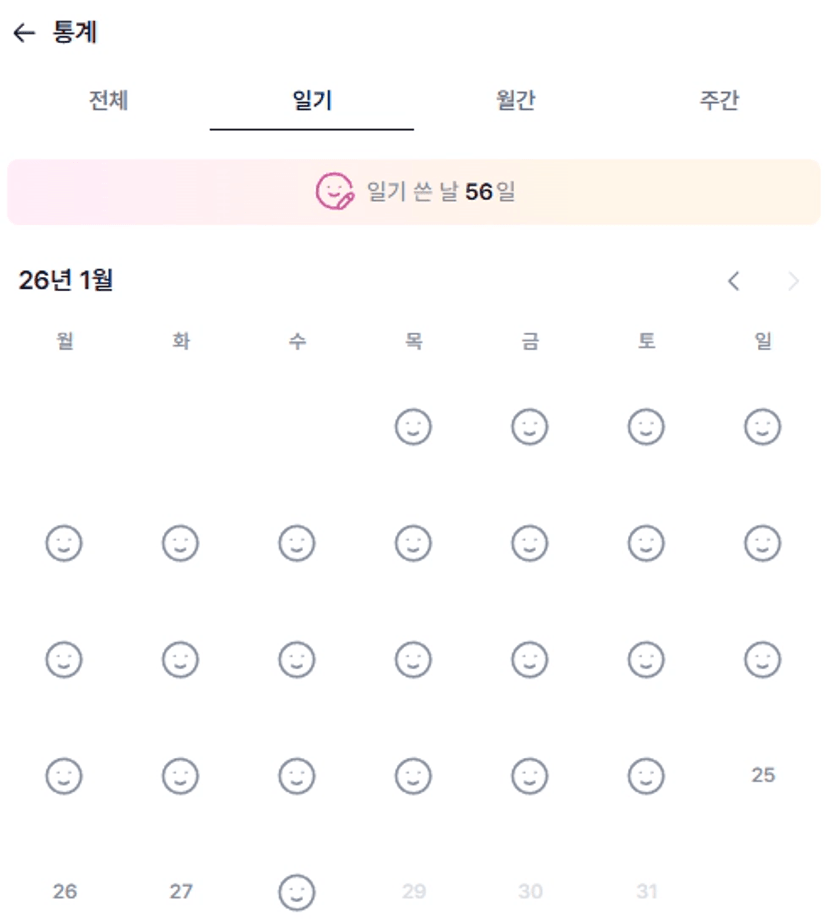Select the smiley for Friday January 9th
Screen dimensions: 827x923
click(530, 544)
